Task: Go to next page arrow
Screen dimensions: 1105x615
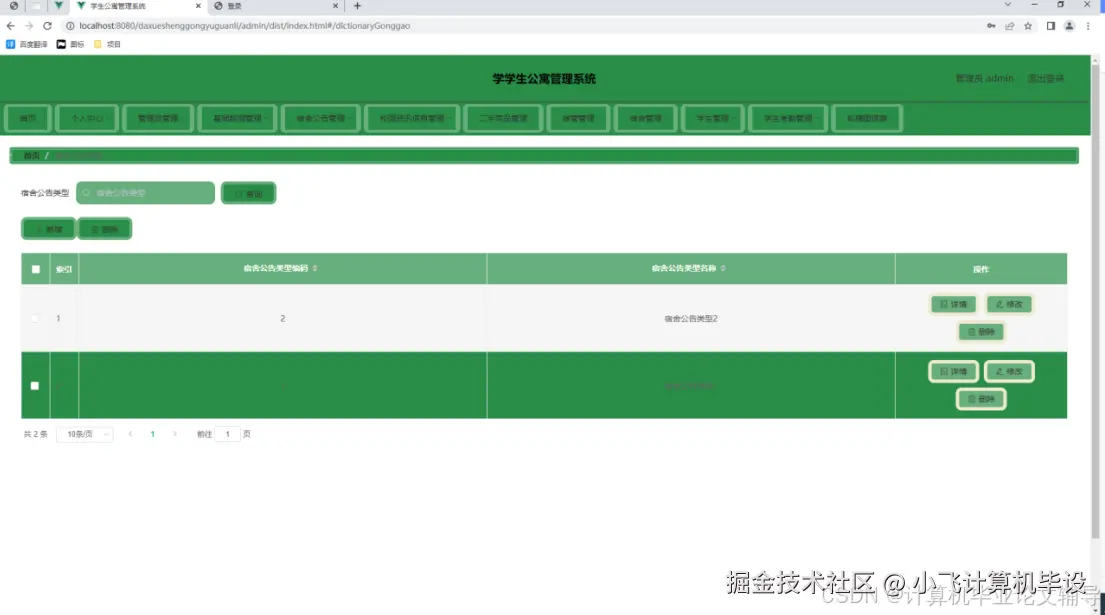Action: [175, 435]
